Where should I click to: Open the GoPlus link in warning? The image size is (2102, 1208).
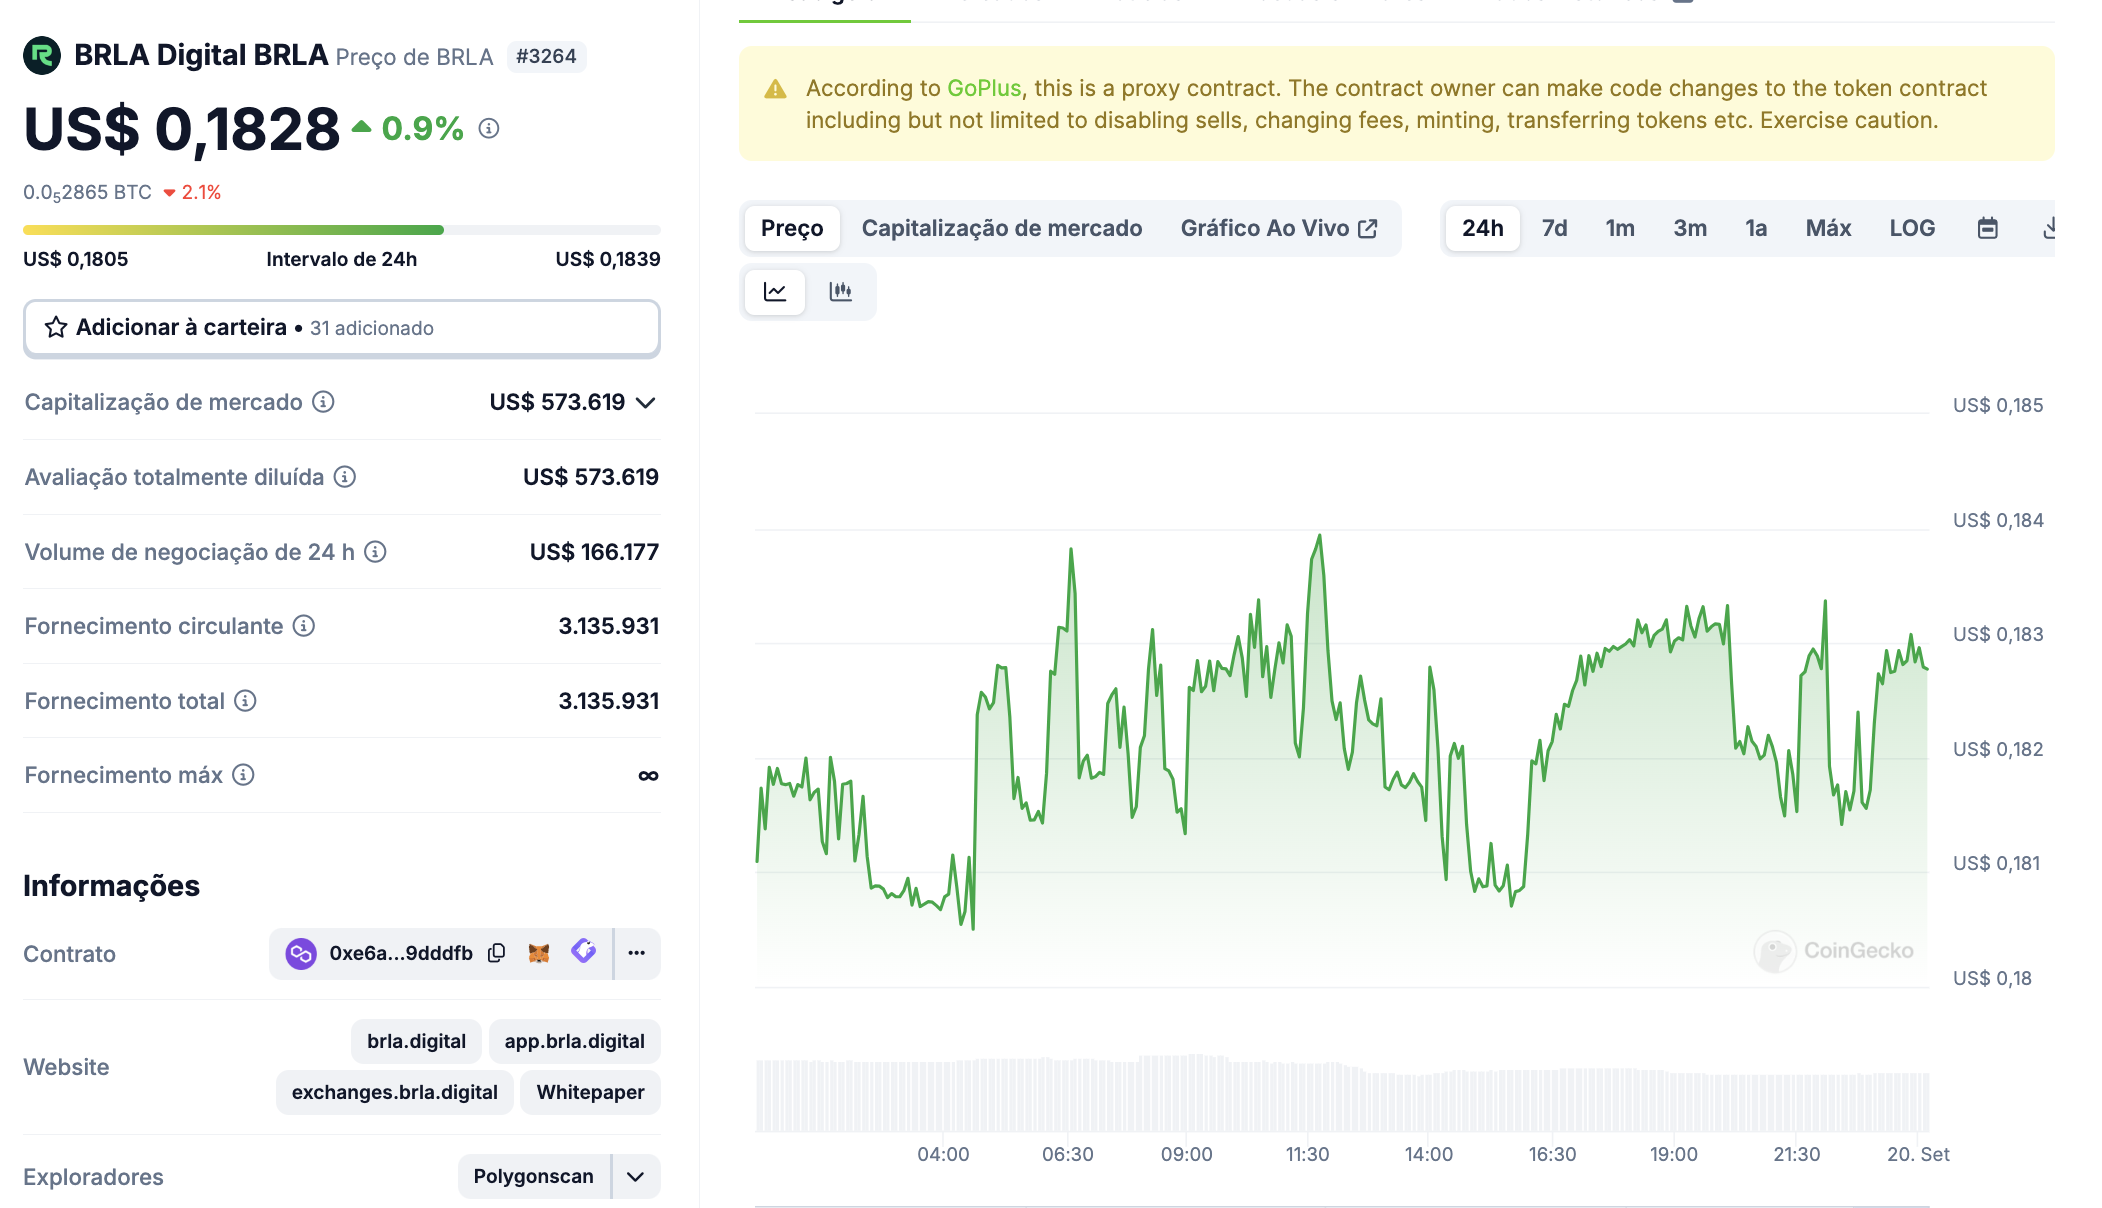(x=983, y=88)
